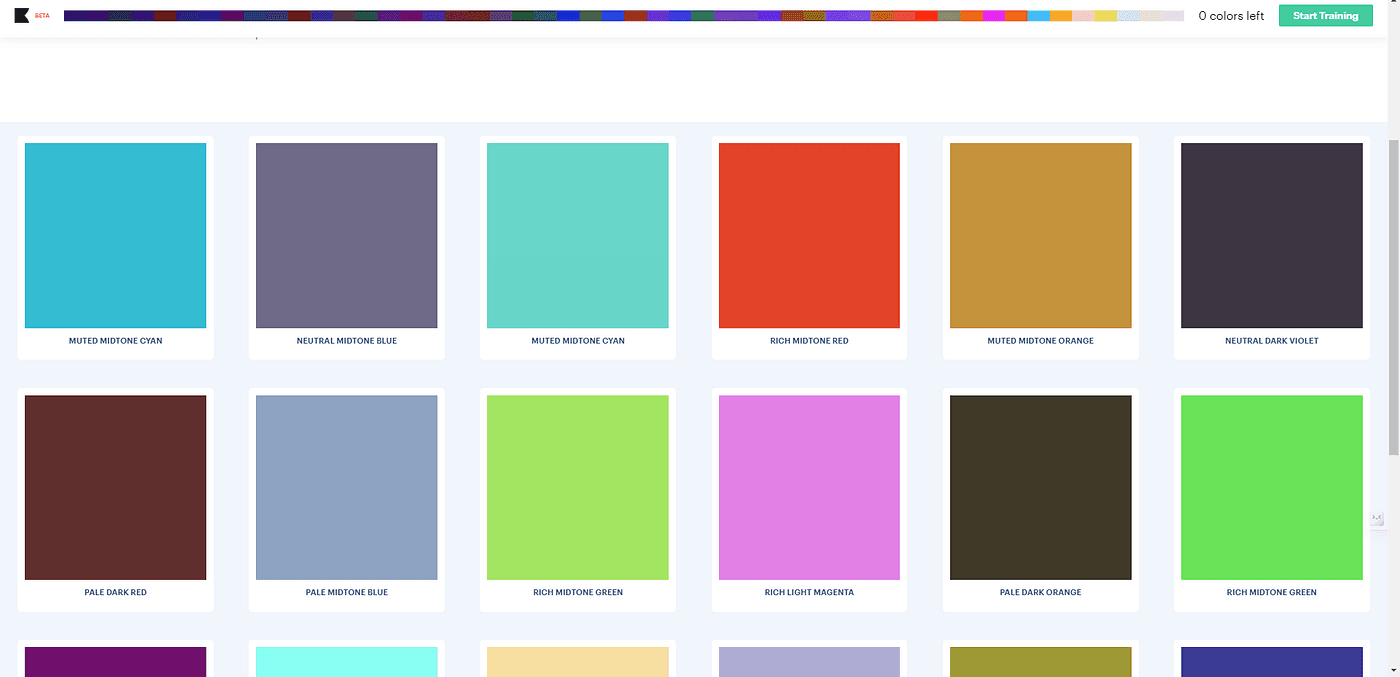Click the cyan swatch in the top color strip
Screen dimensions: 1400x677
pos(1039,14)
